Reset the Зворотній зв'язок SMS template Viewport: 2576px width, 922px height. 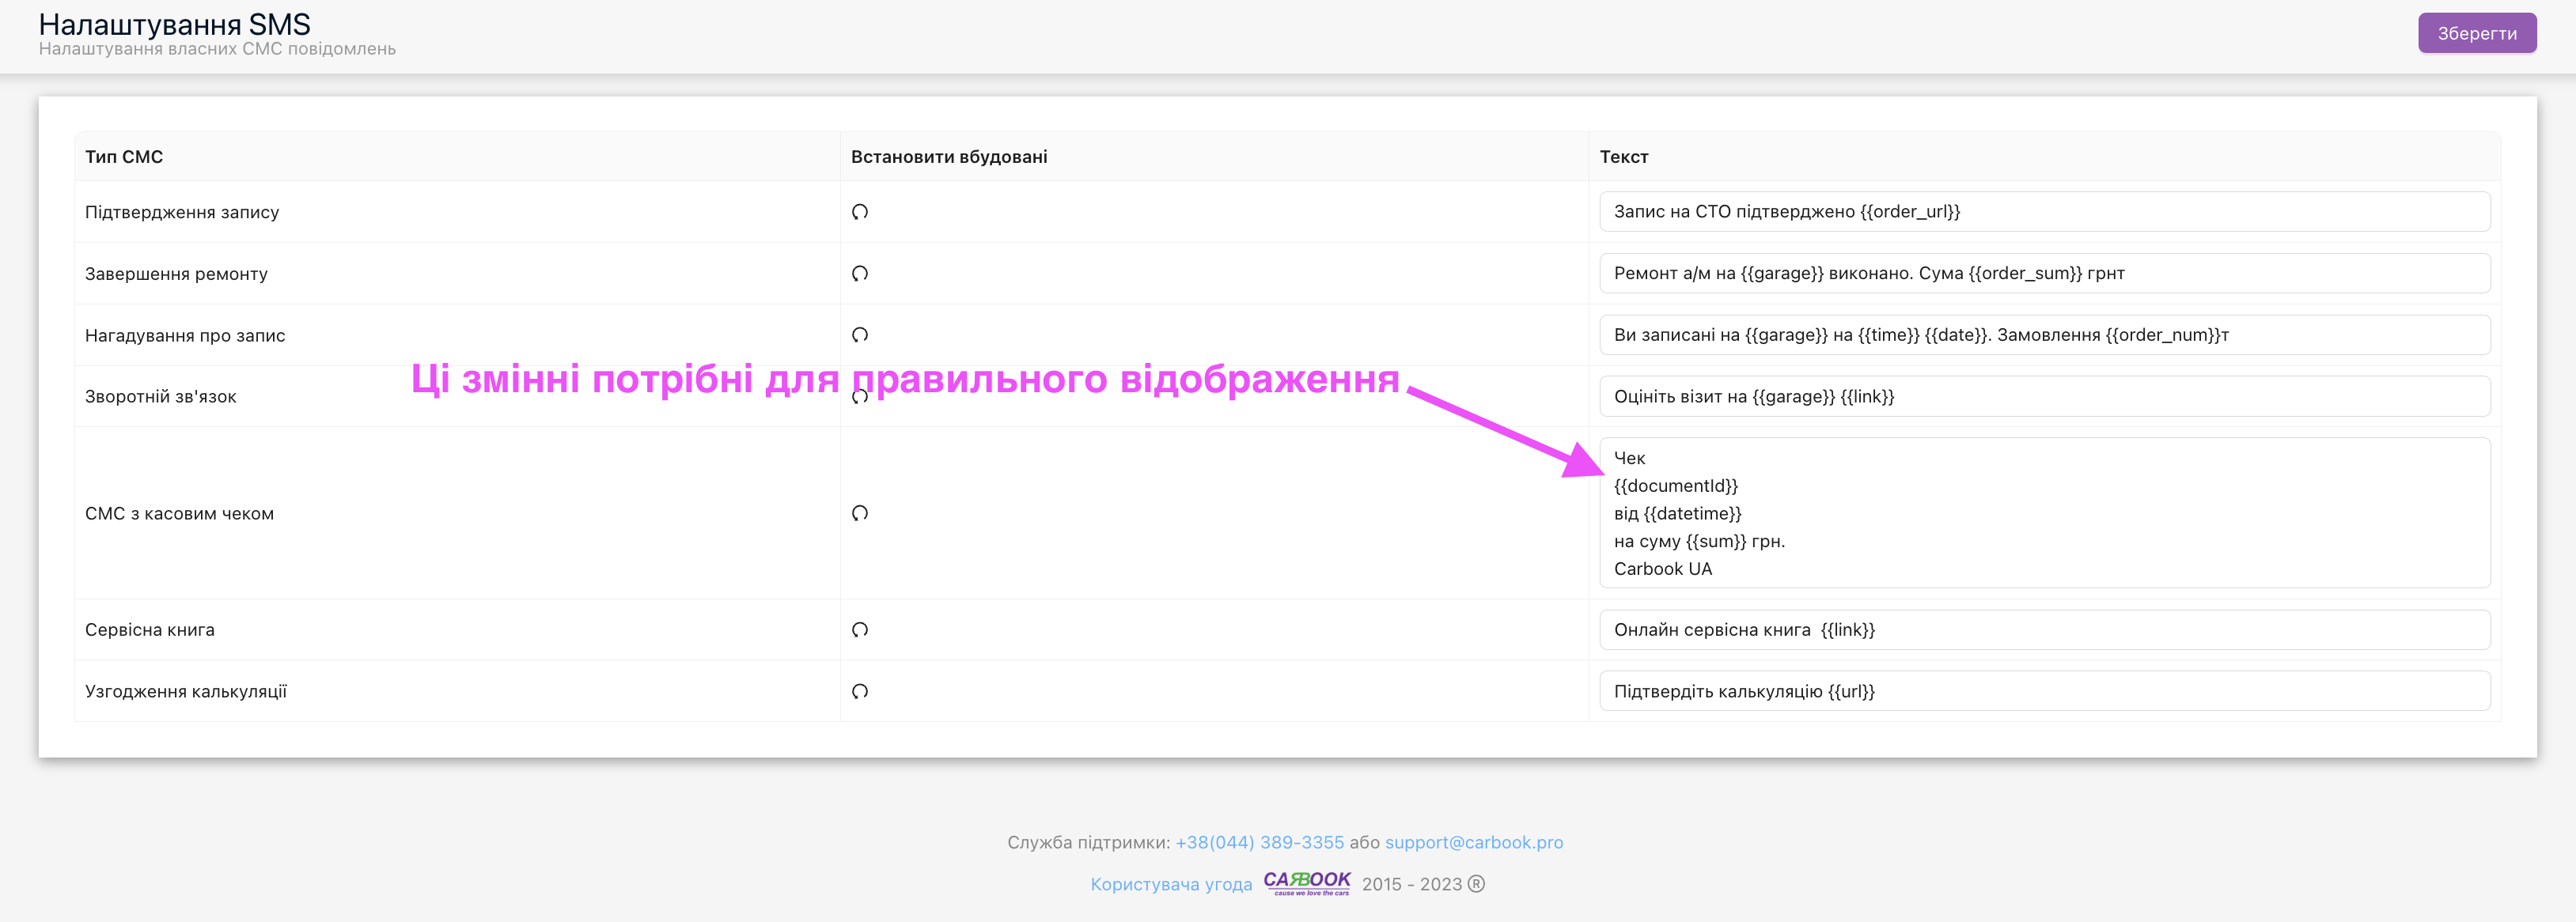click(859, 398)
